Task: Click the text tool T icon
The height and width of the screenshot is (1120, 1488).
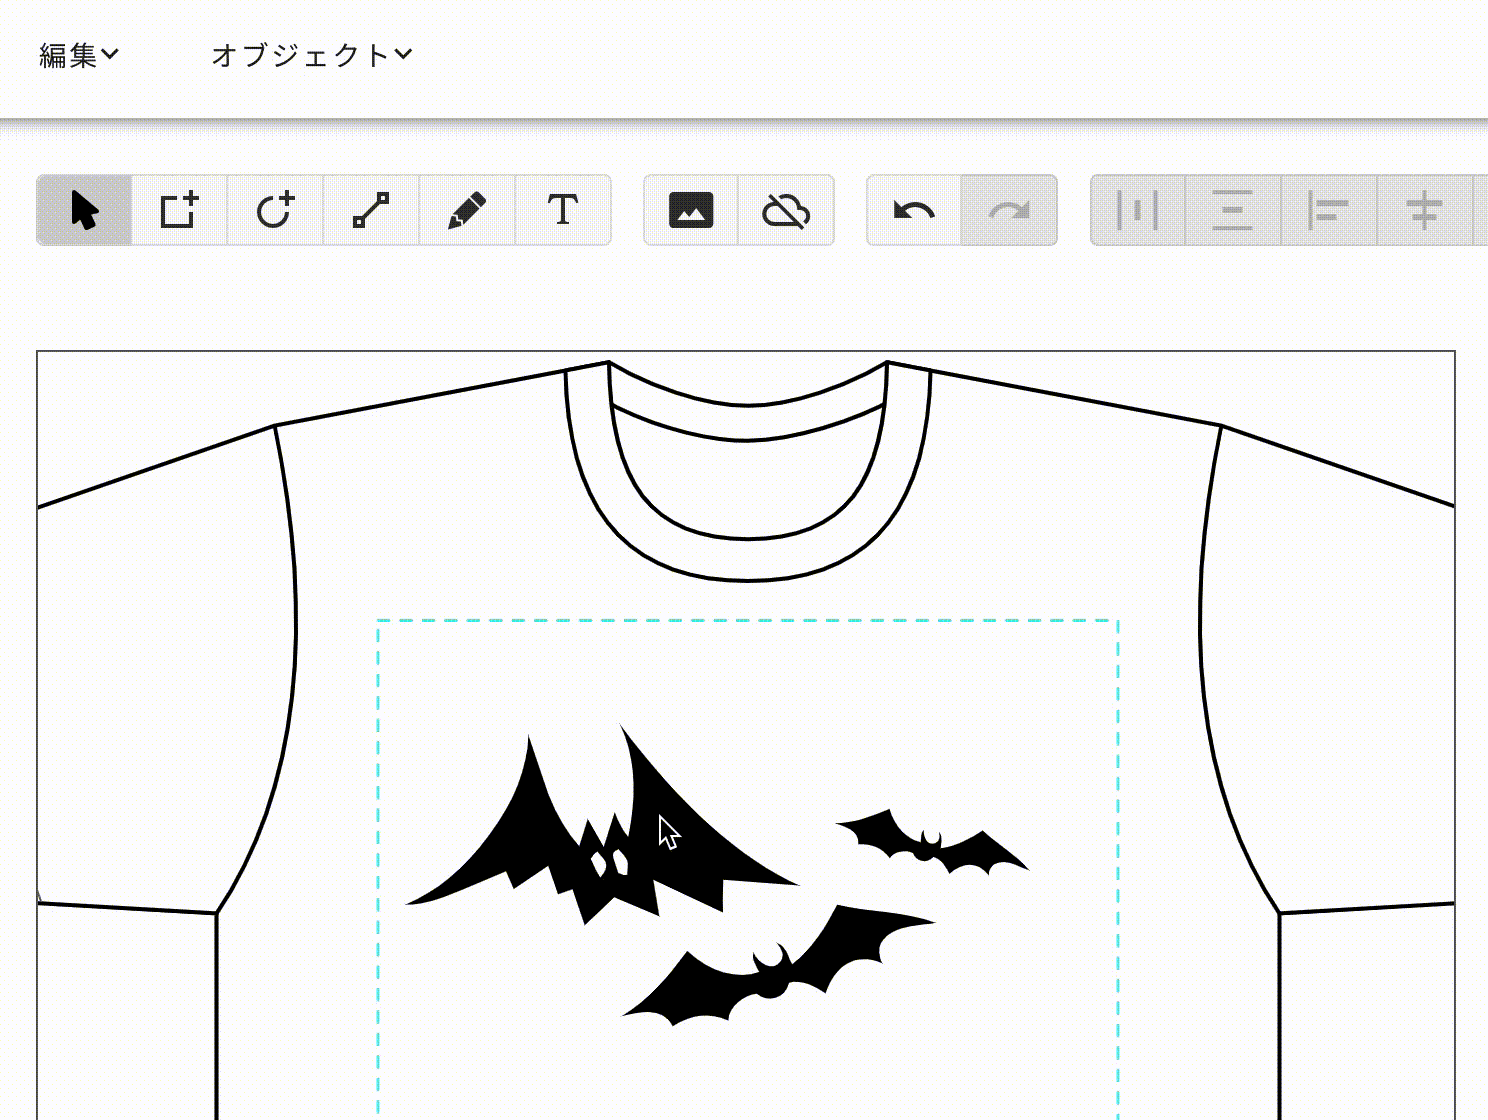Action: tap(563, 210)
